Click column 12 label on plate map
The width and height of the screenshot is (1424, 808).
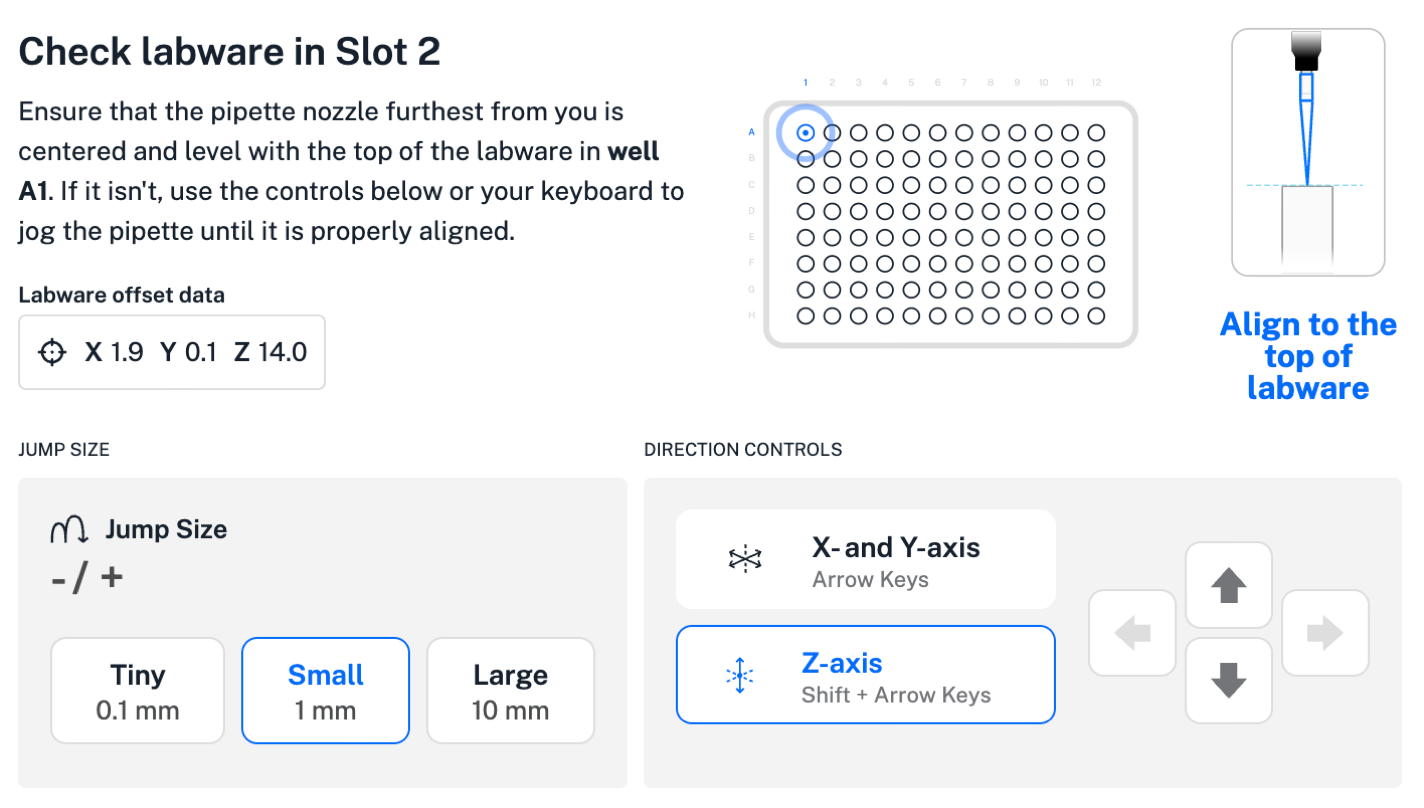[1096, 82]
